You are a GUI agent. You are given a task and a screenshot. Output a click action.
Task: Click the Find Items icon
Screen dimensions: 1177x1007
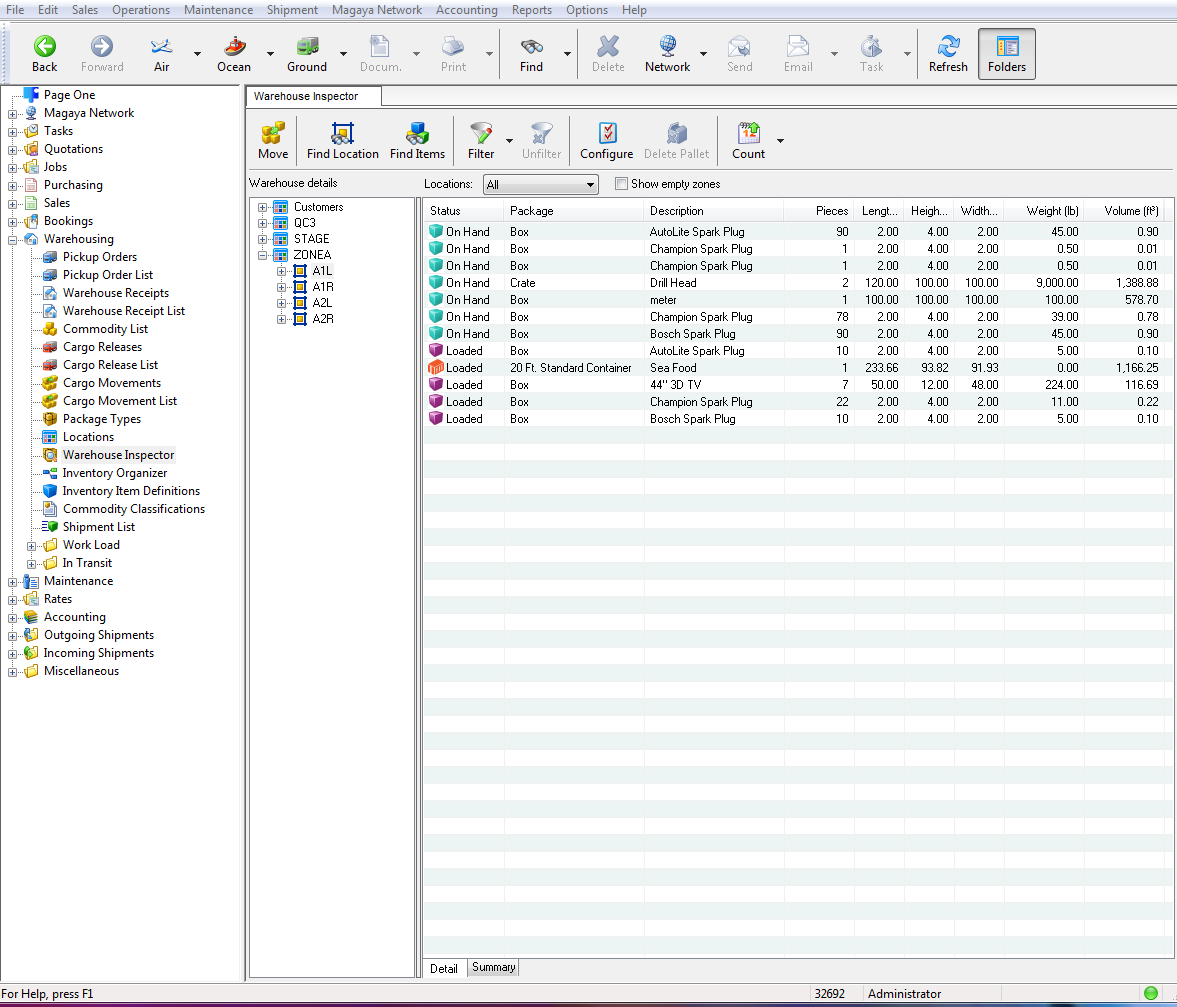pyautogui.click(x=417, y=140)
